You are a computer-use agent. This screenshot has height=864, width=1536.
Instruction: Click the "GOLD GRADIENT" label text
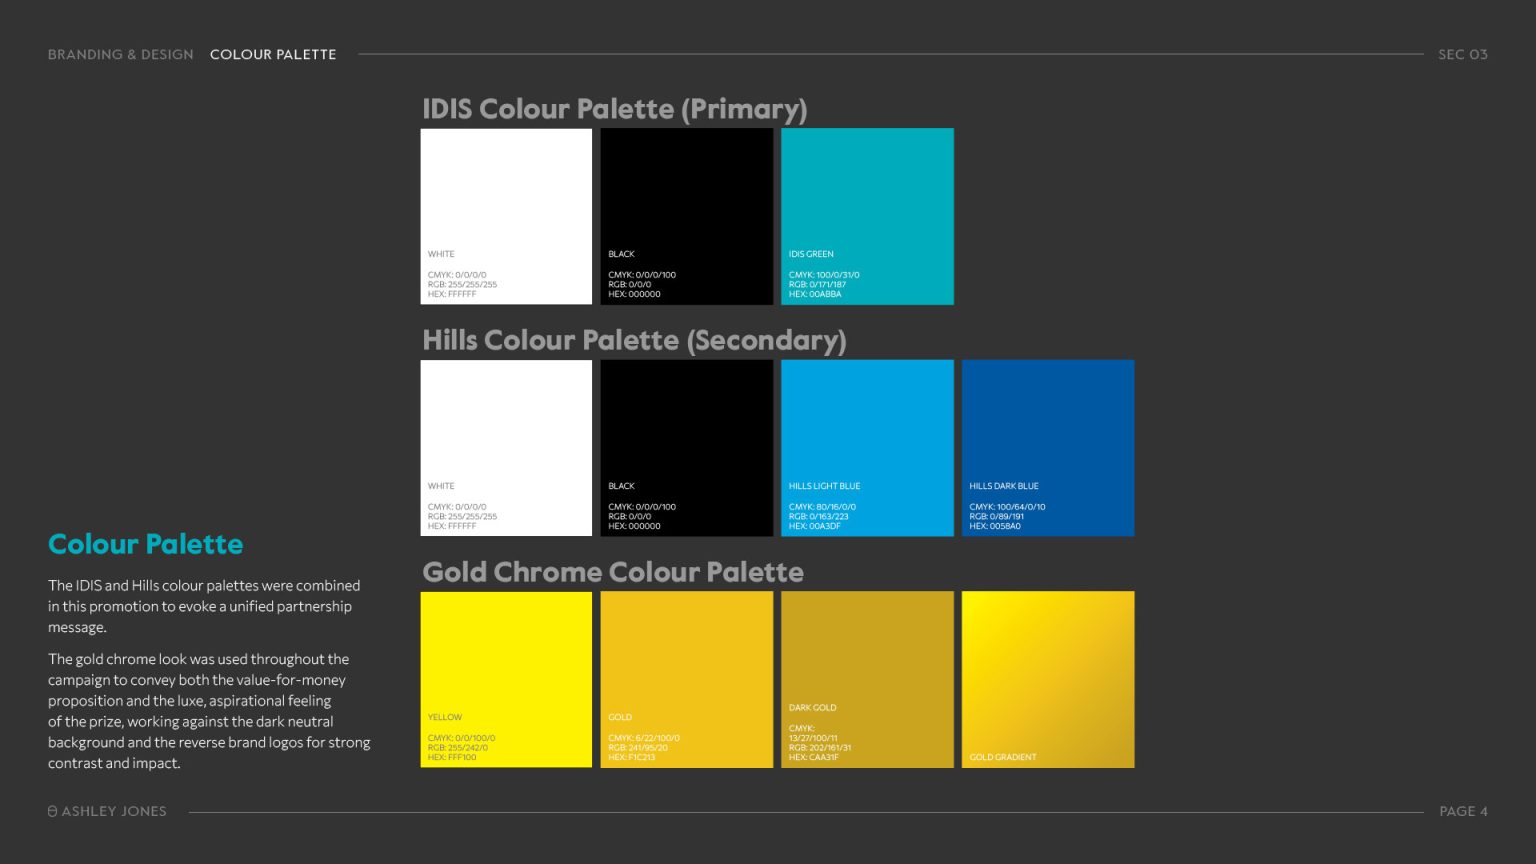tap(1003, 758)
